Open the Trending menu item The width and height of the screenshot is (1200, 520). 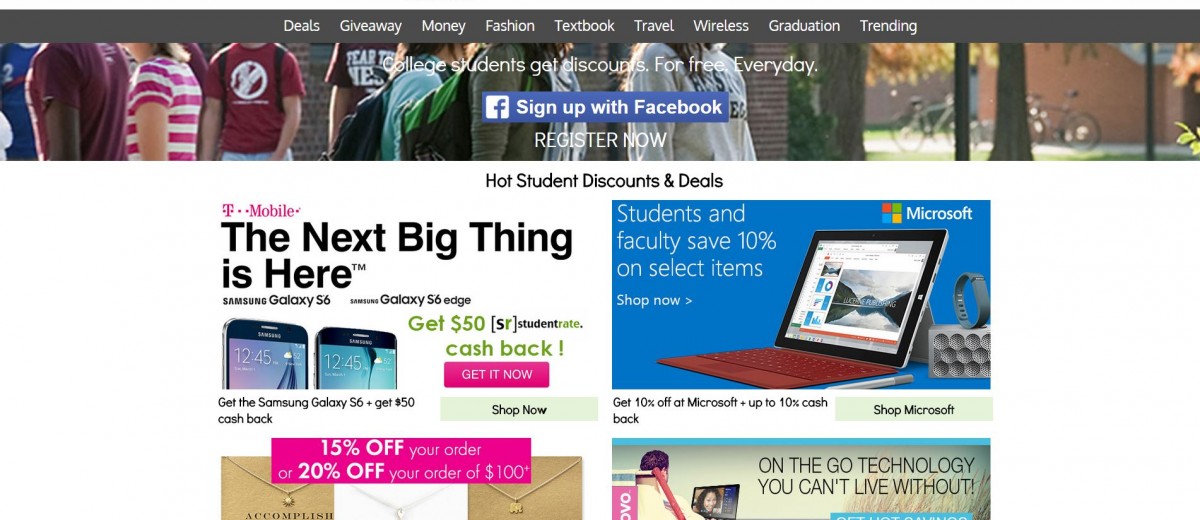(x=888, y=26)
